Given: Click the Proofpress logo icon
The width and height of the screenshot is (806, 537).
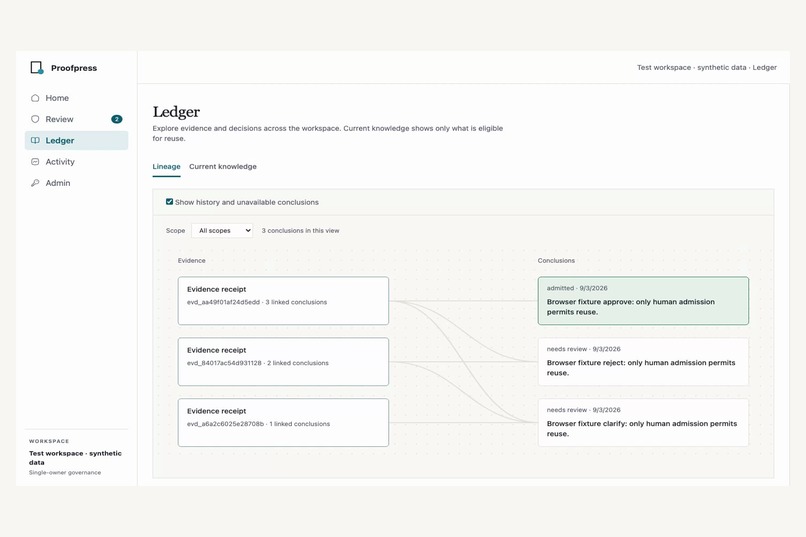Looking at the screenshot, I should [x=37, y=68].
